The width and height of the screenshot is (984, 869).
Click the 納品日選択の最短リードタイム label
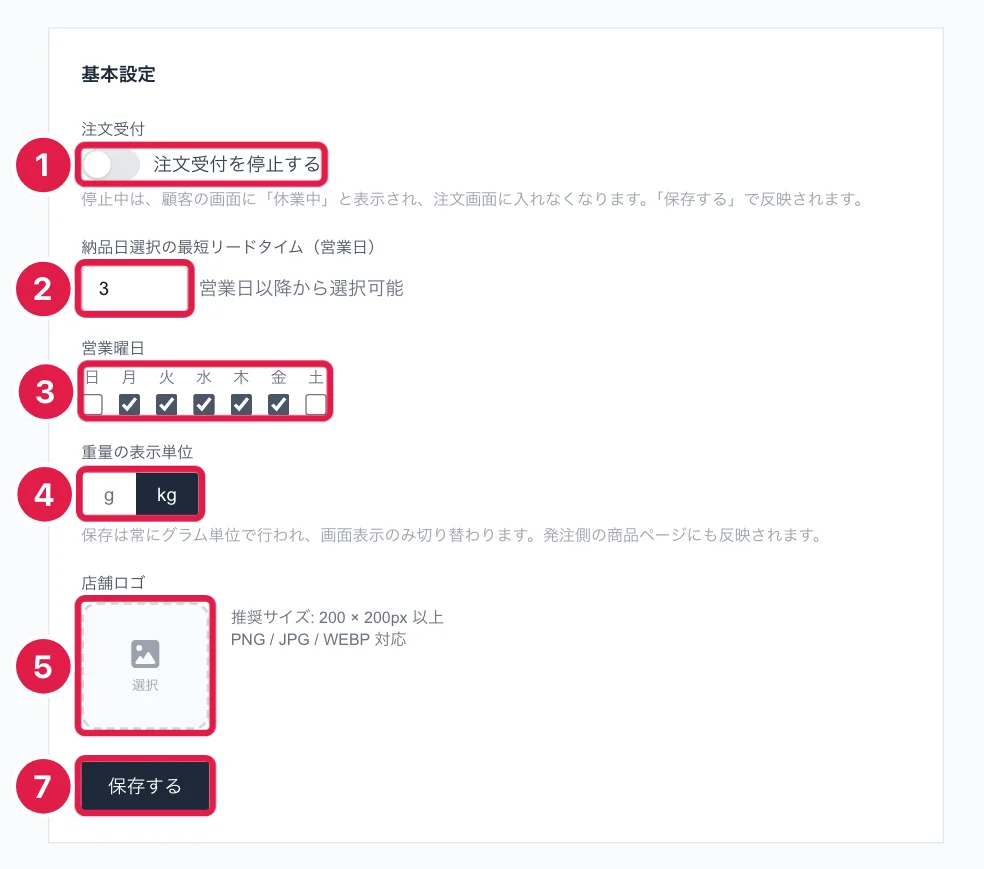[228, 247]
